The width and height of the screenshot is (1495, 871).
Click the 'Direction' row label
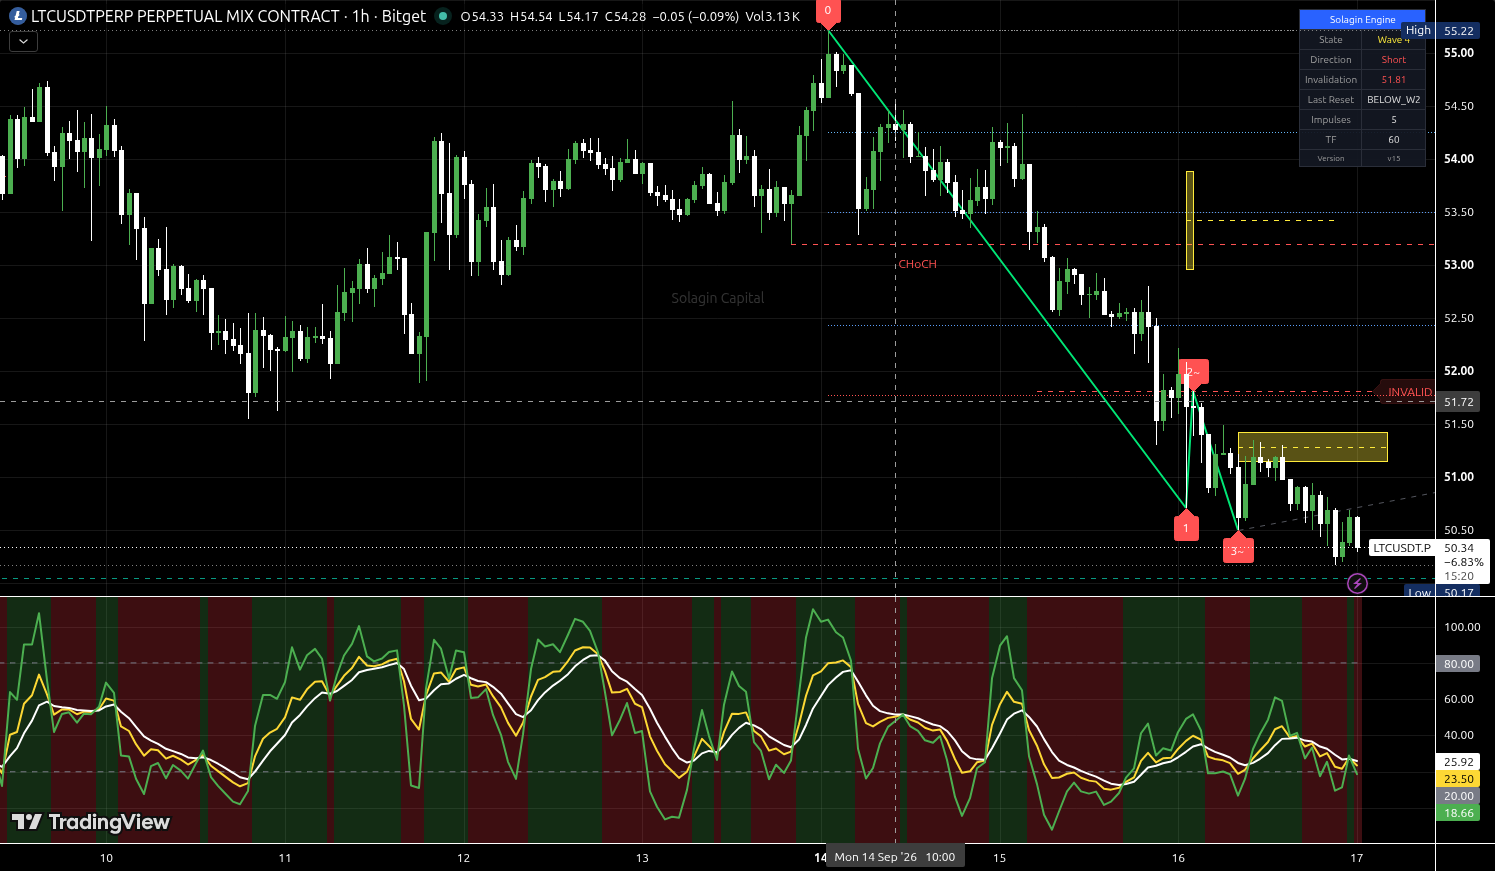[1331, 60]
